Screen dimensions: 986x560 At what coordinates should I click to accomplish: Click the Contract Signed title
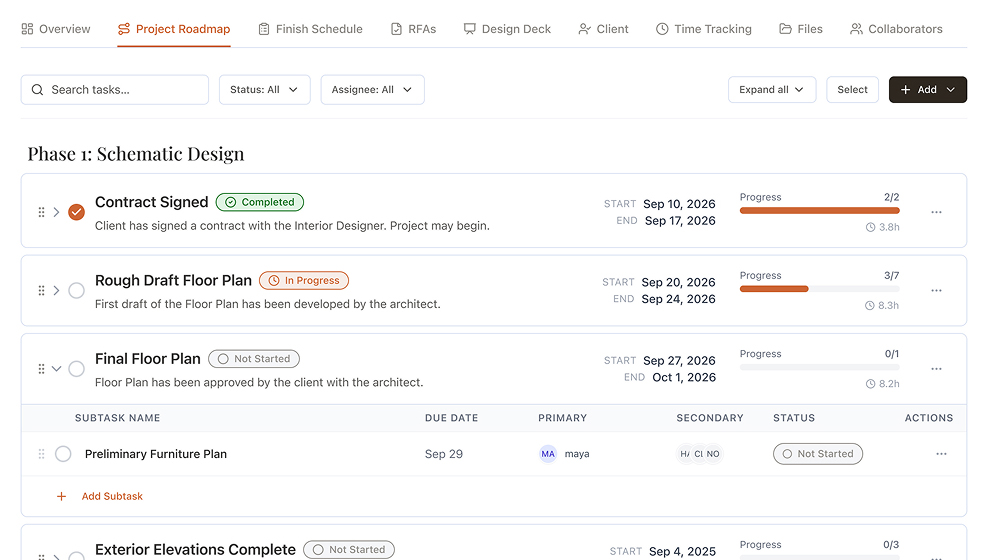click(x=152, y=202)
